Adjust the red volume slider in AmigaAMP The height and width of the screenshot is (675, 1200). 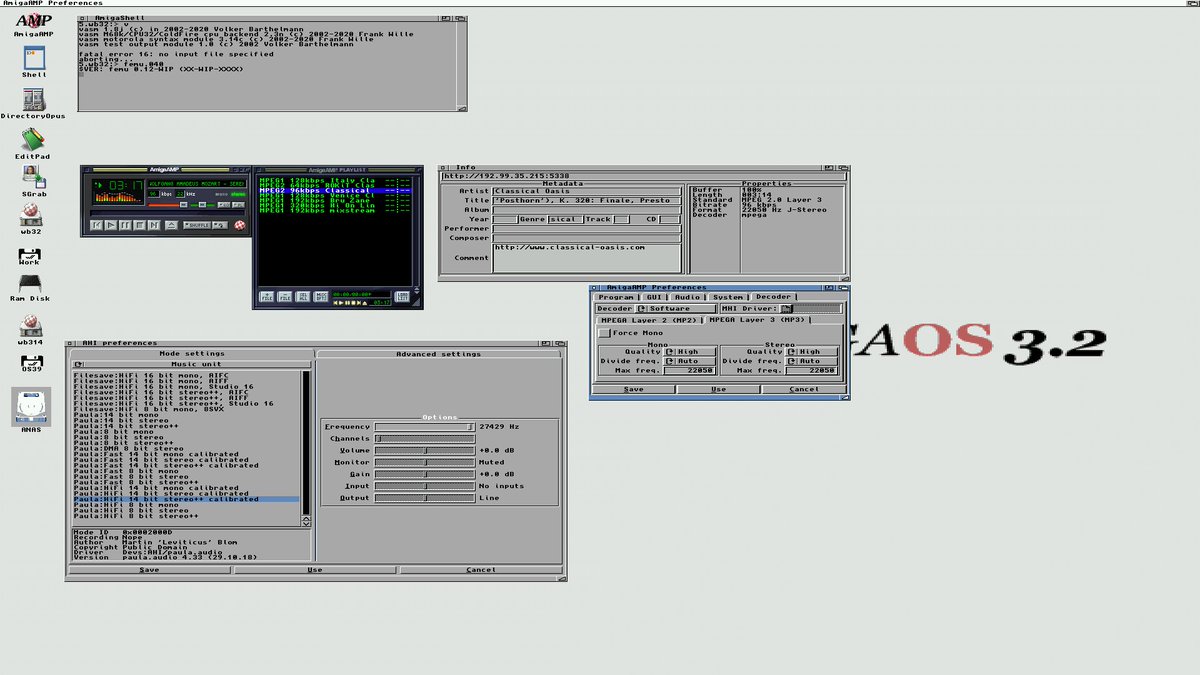click(x=168, y=205)
